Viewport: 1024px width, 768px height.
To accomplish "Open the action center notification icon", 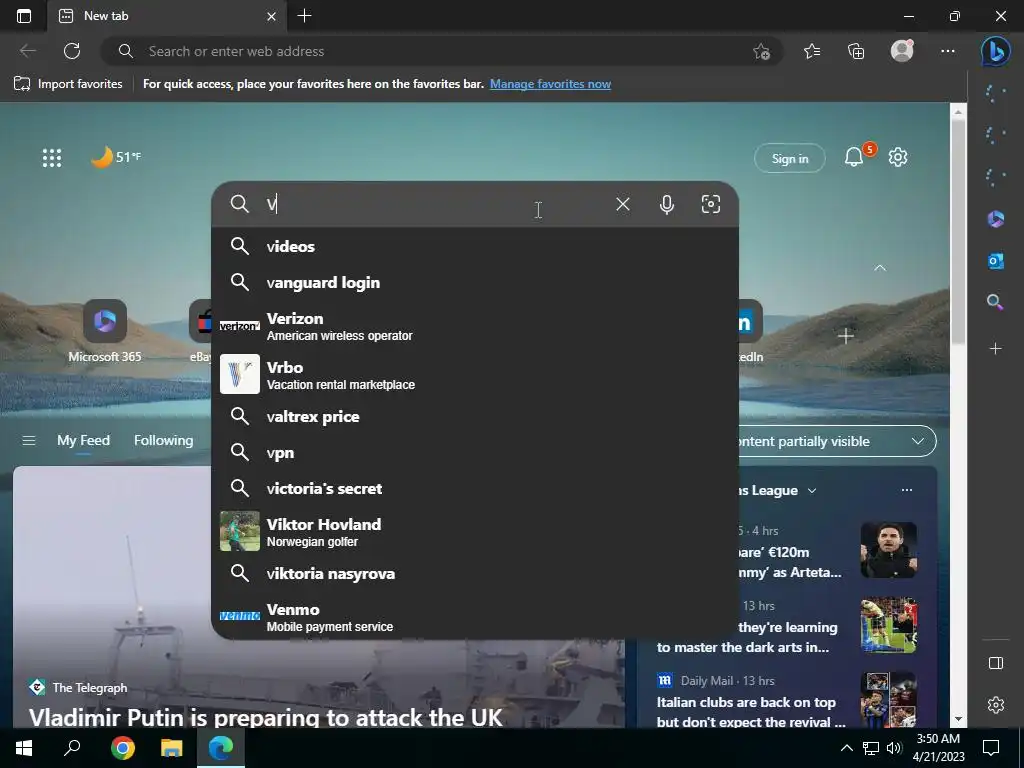I will [x=991, y=748].
